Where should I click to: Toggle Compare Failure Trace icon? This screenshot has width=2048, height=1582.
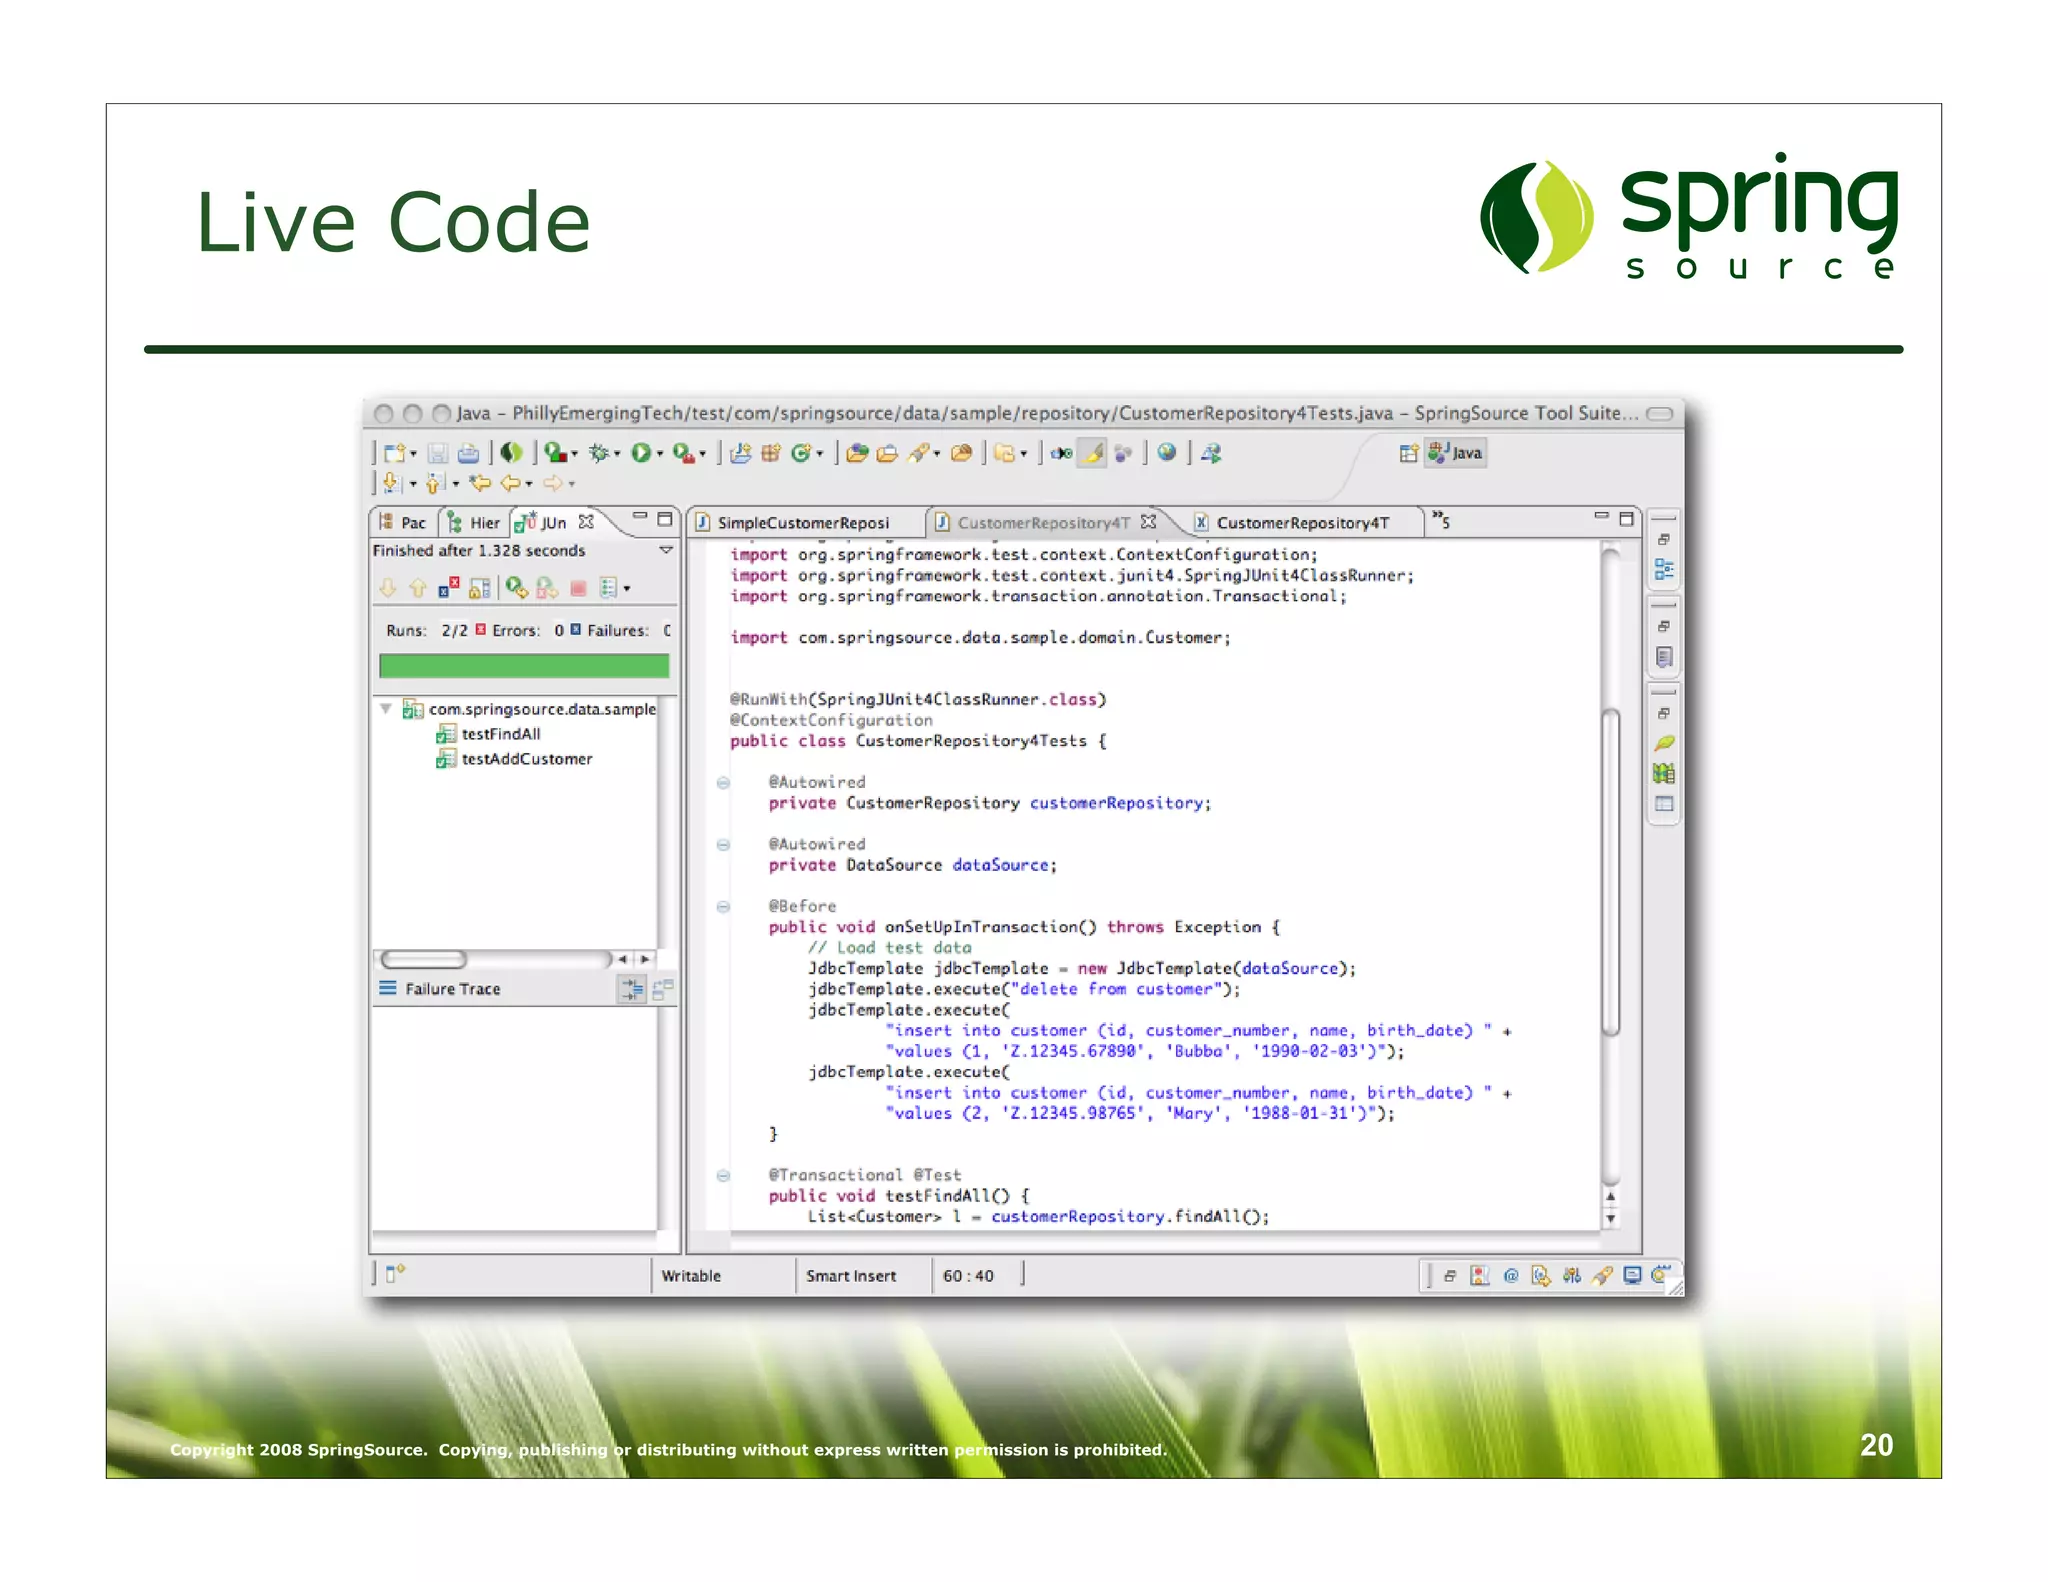click(662, 989)
